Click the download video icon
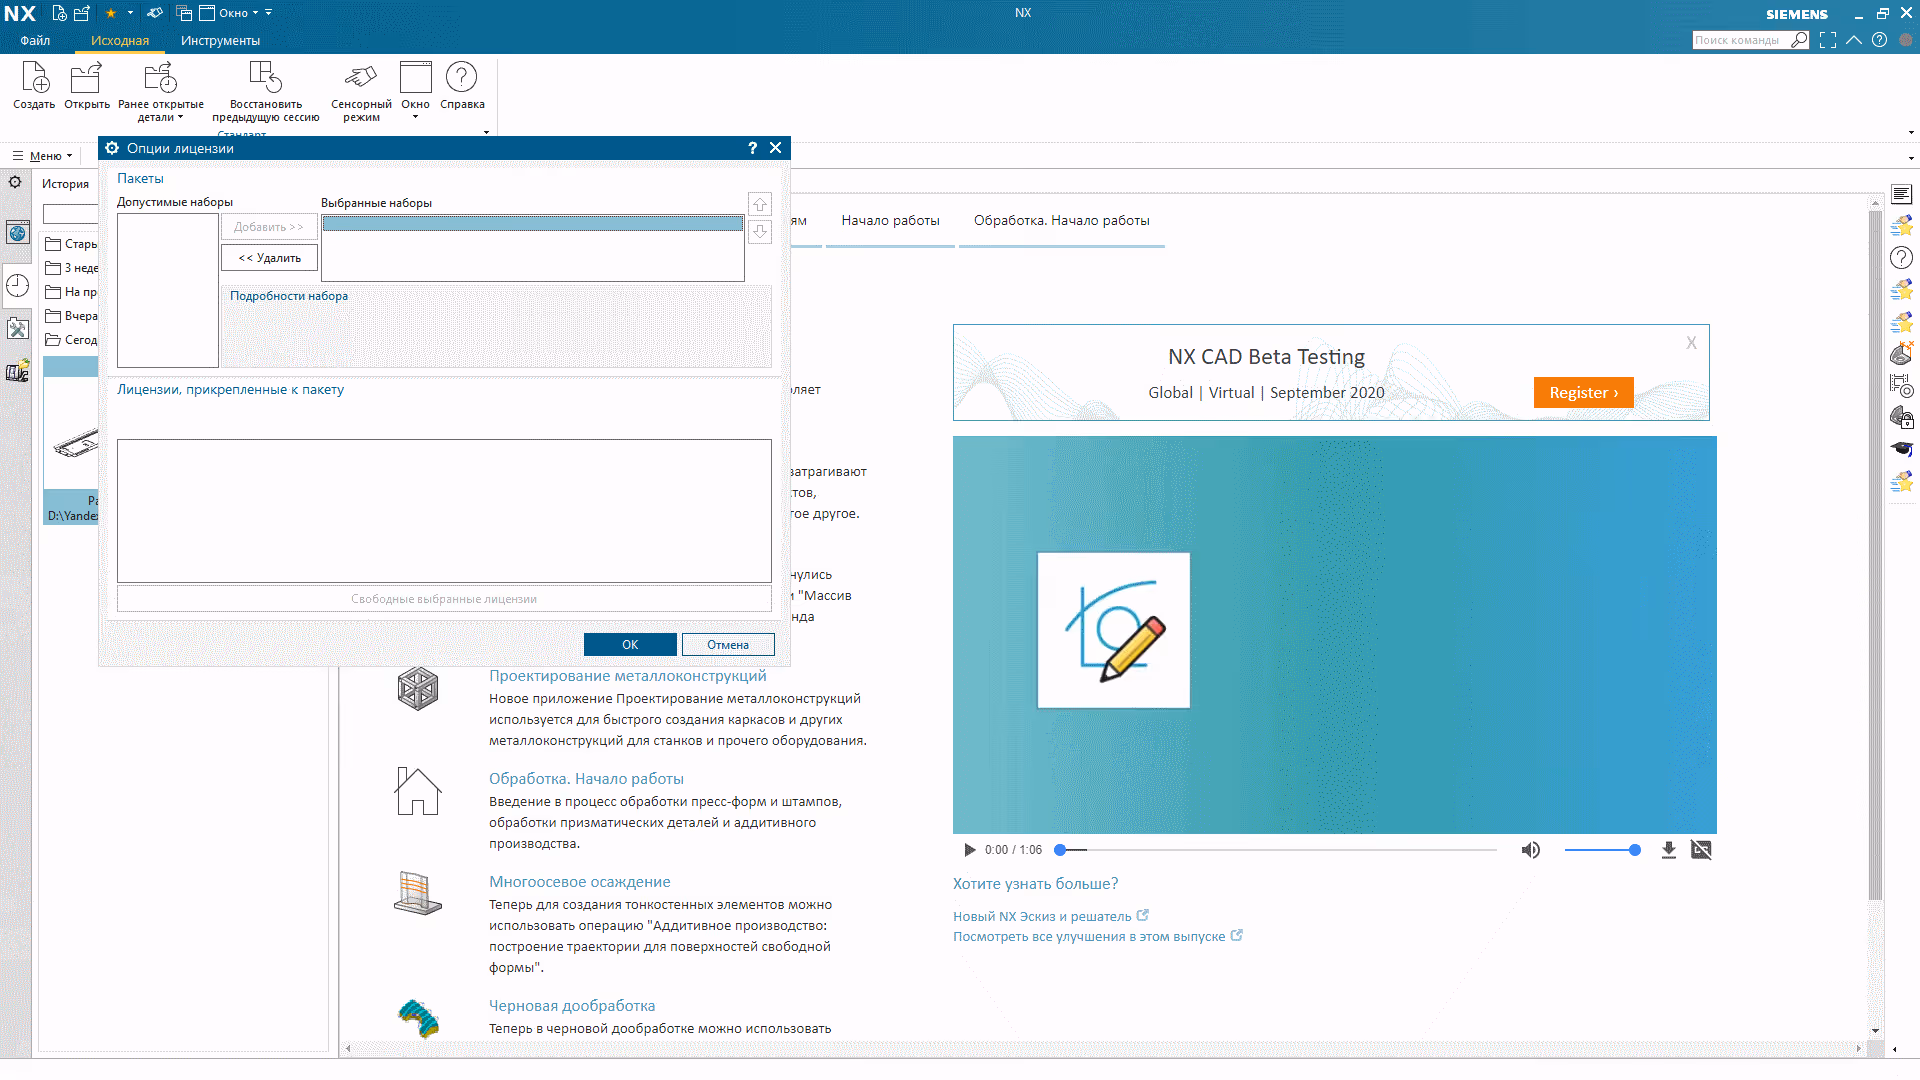The image size is (1920, 1080). click(x=1668, y=850)
